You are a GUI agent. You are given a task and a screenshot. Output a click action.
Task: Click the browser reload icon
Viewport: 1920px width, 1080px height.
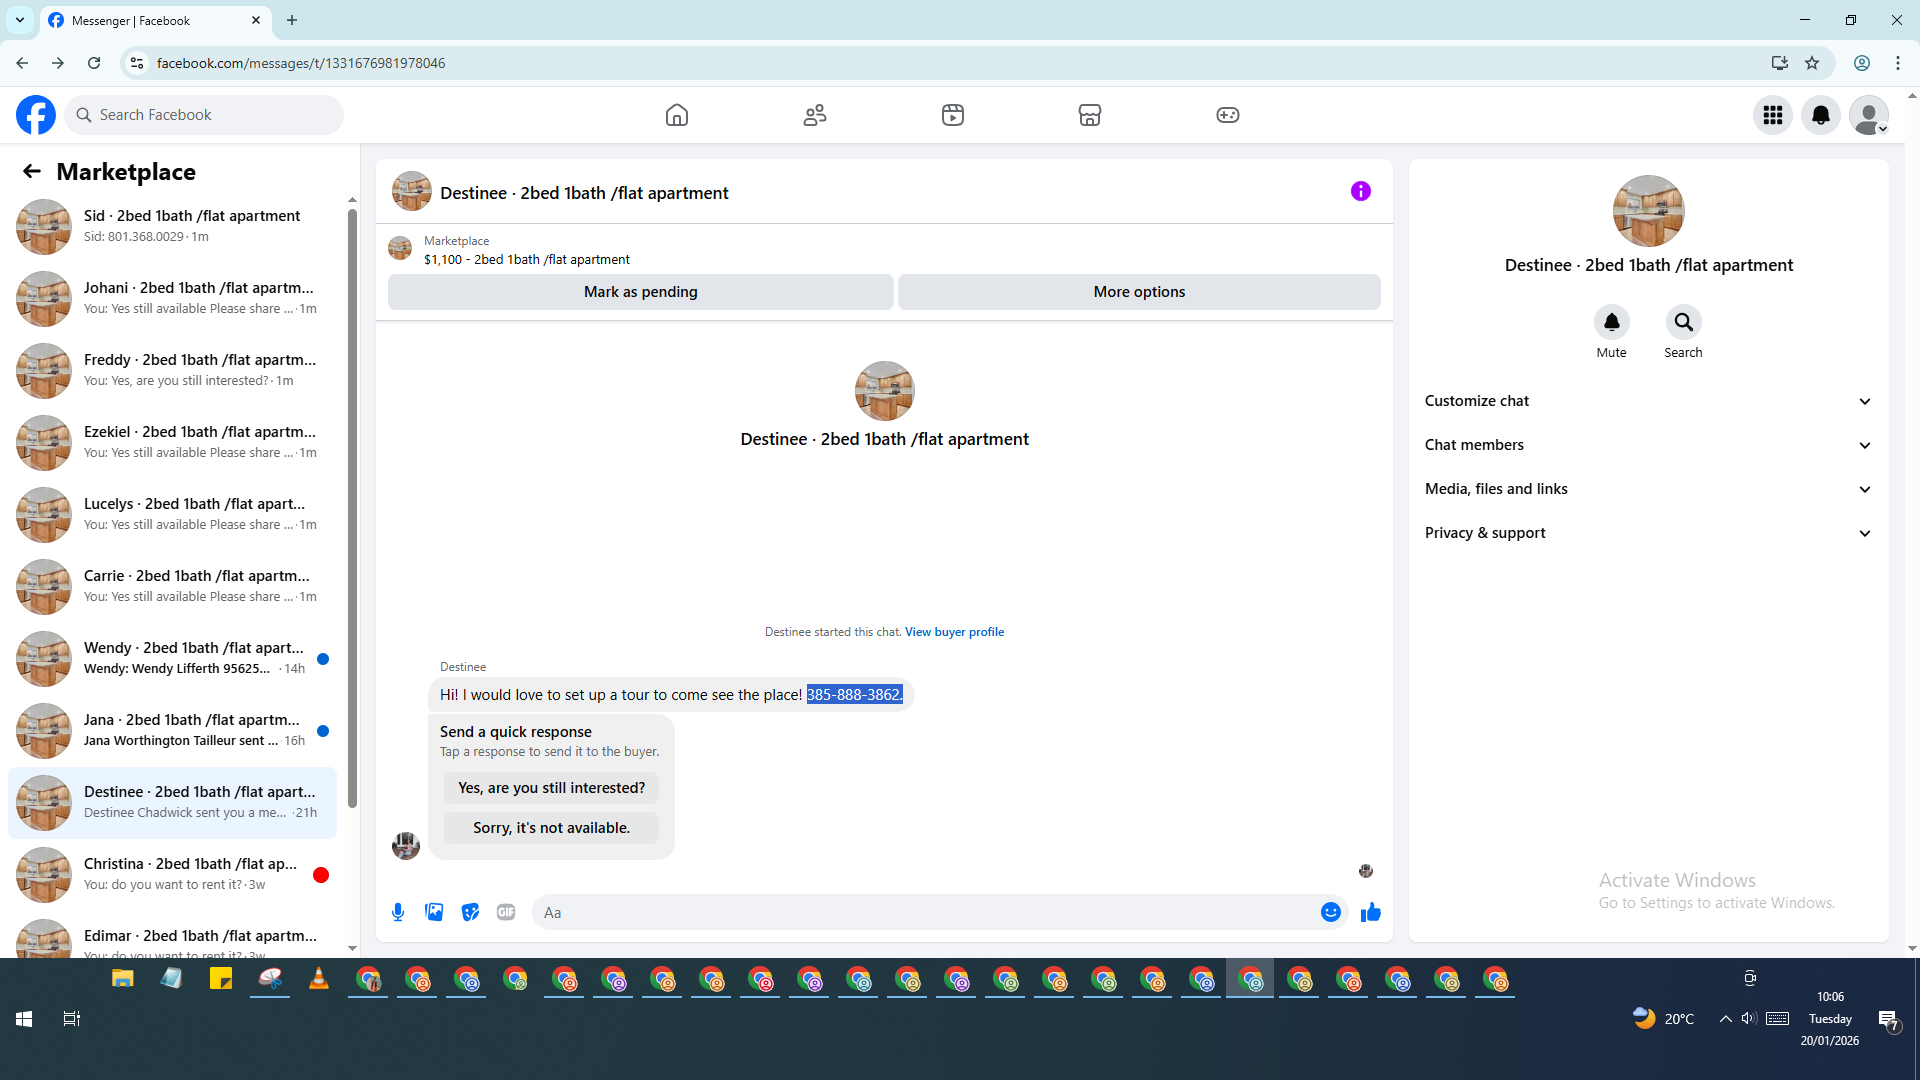tap(94, 63)
